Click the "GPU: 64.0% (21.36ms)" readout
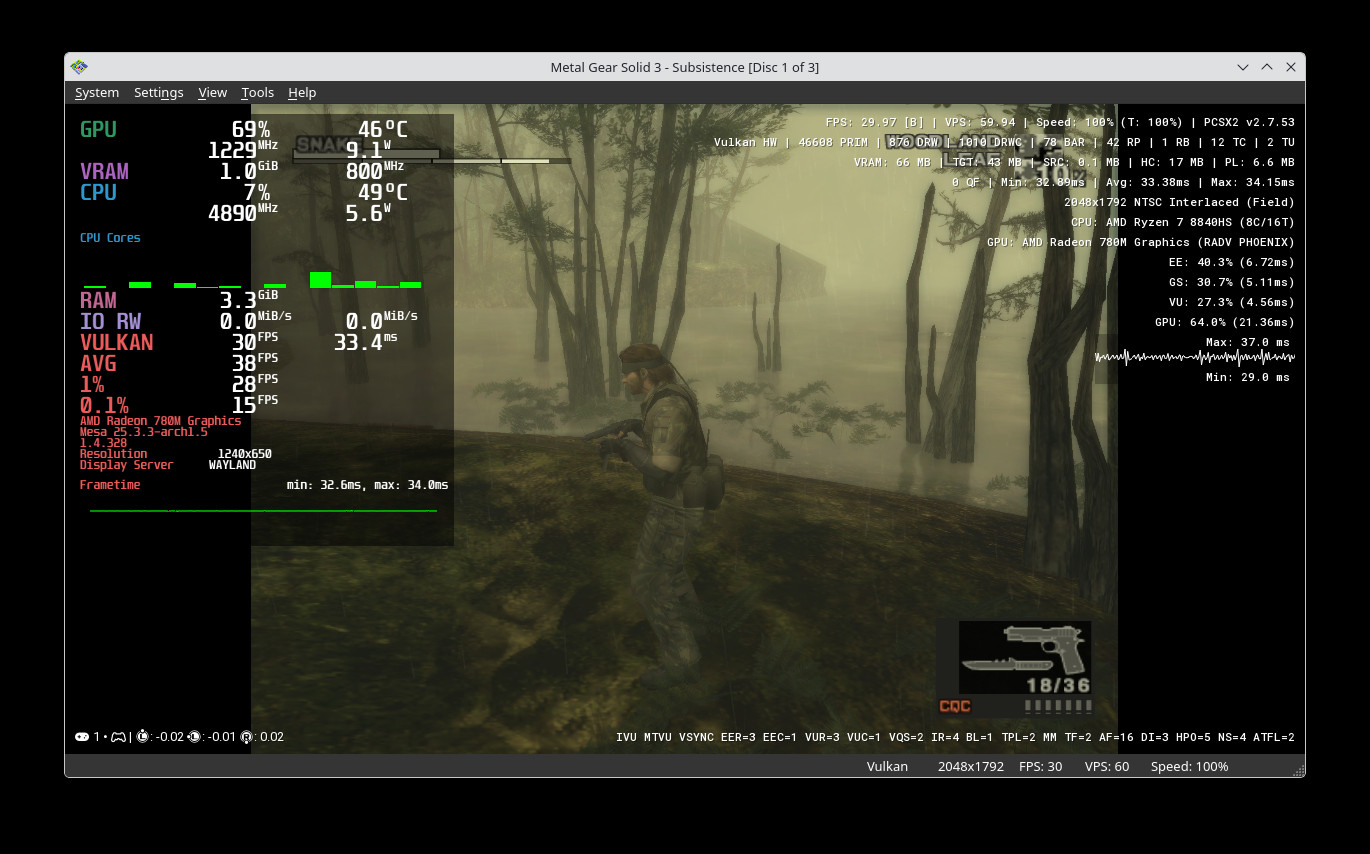Viewport: 1370px width, 854px height. (1225, 322)
